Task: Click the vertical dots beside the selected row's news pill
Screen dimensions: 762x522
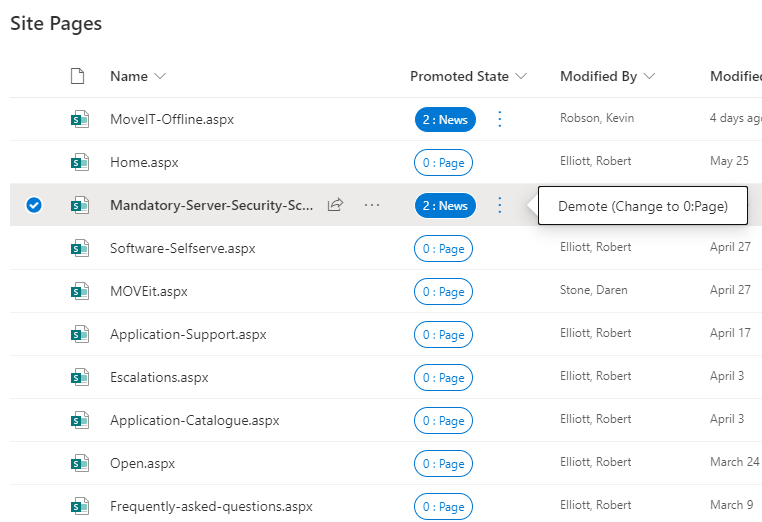Action: (500, 205)
